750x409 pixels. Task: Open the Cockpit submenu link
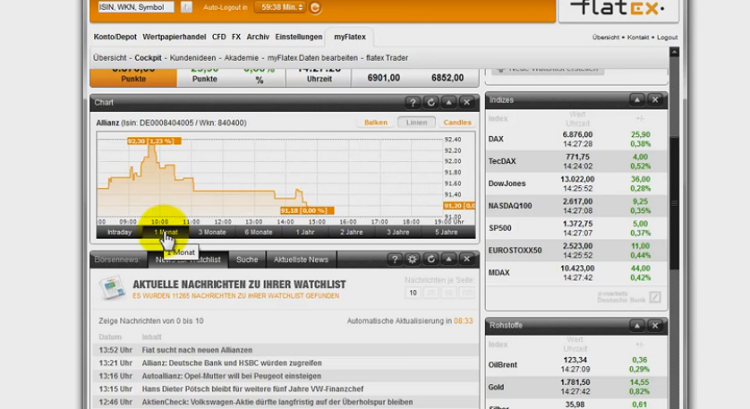pyautogui.click(x=148, y=58)
